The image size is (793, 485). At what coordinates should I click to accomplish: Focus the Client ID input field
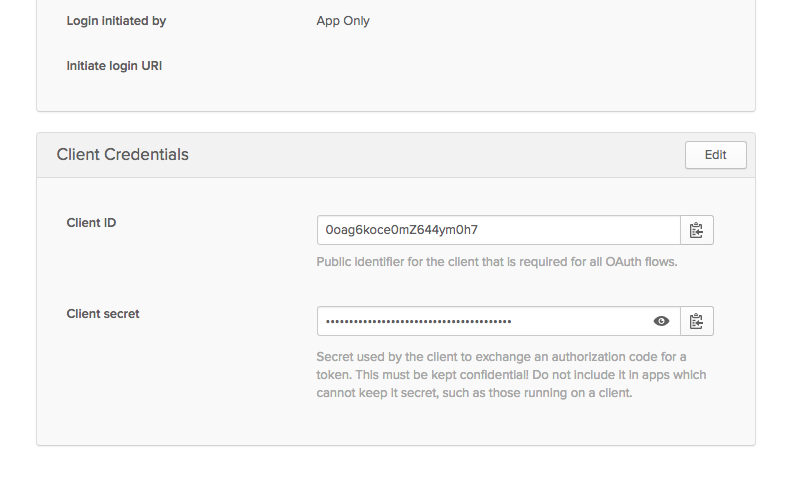(x=560, y=230)
